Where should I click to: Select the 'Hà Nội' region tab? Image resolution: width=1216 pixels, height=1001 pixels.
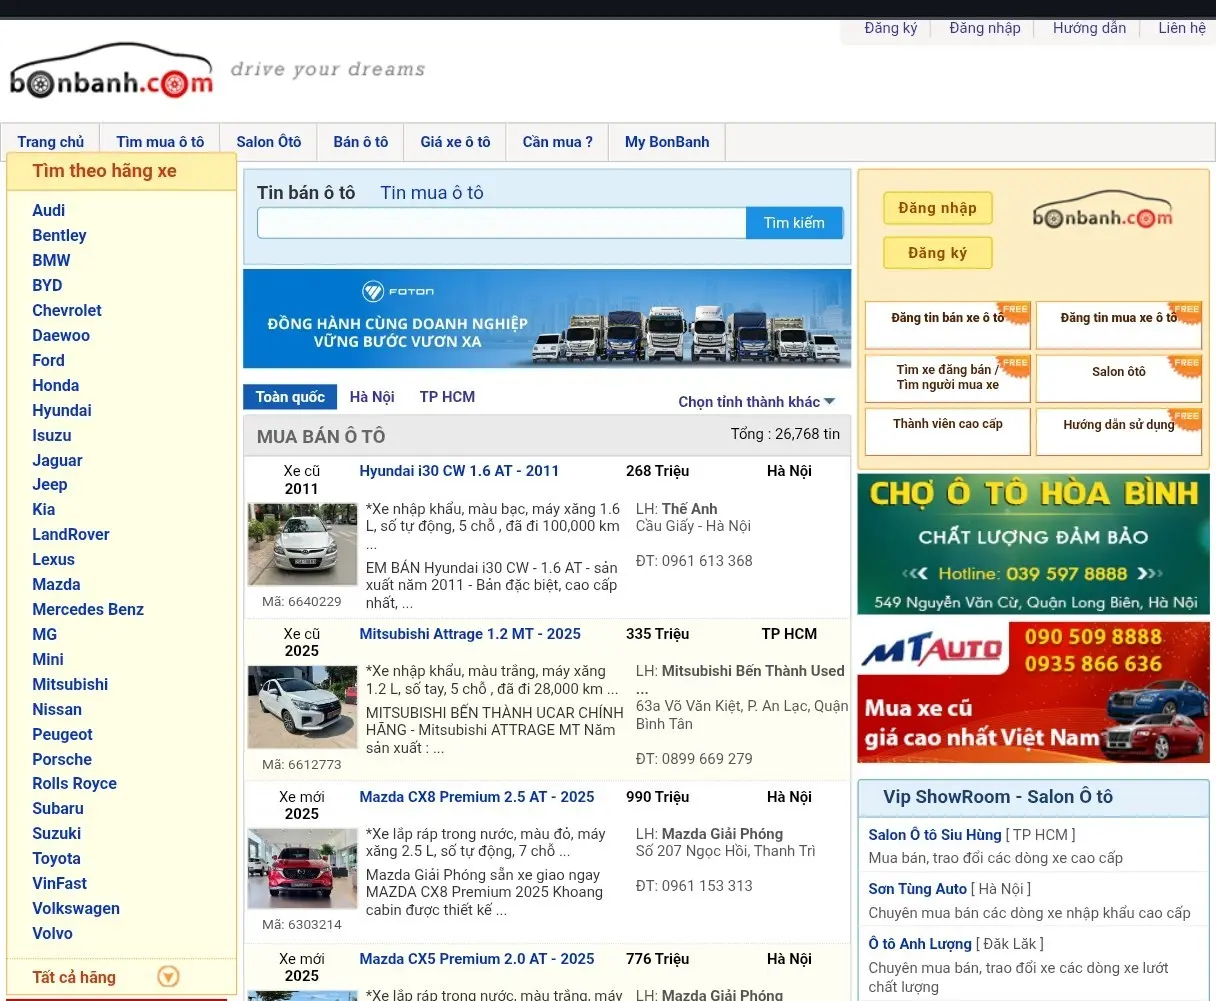[372, 397]
